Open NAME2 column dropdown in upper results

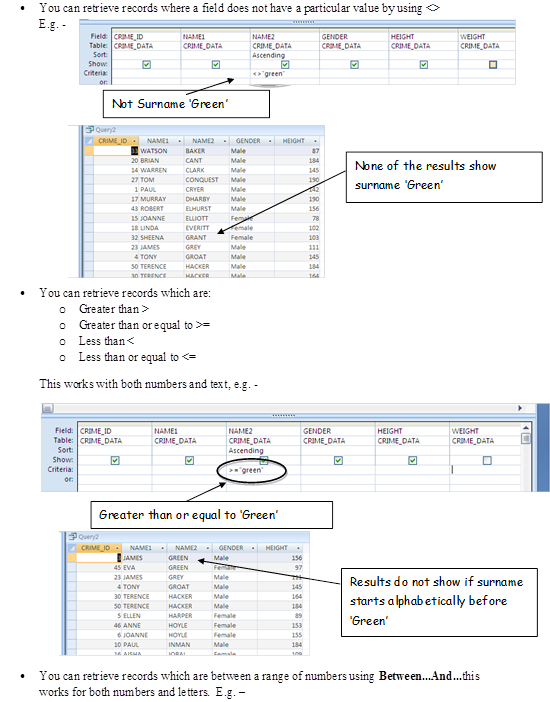pyautogui.click(x=225, y=141)
